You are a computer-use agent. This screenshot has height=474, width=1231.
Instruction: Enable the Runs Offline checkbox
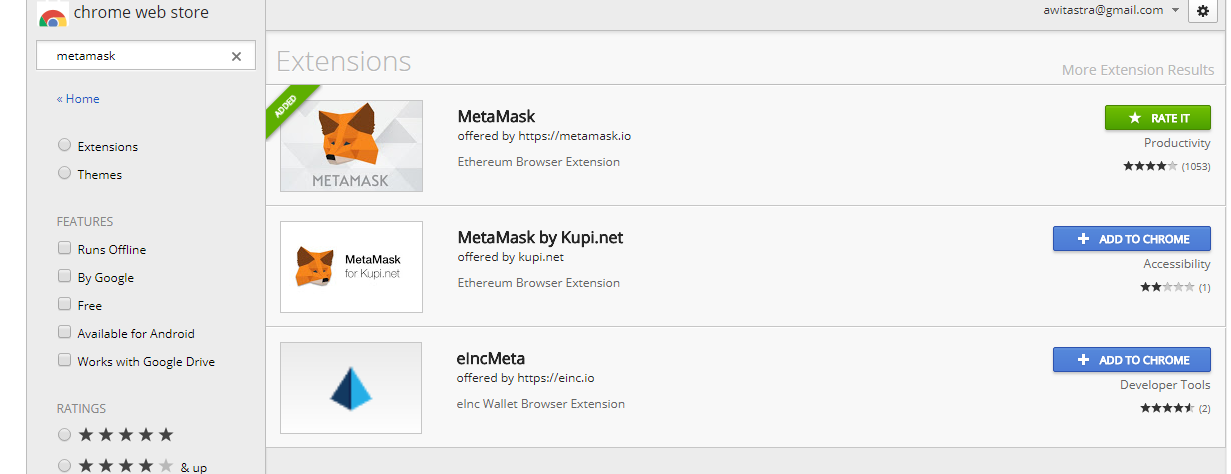click(x=65, y=248)
